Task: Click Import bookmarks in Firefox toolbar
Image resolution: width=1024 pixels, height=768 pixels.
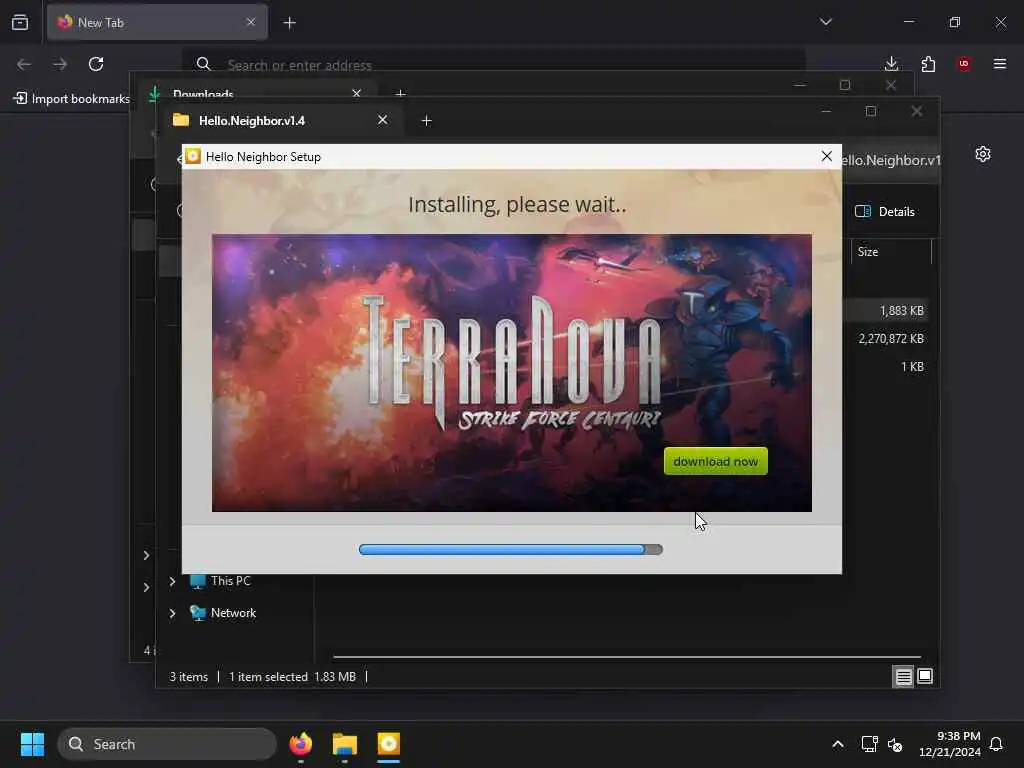Action: tap(72, 99)
